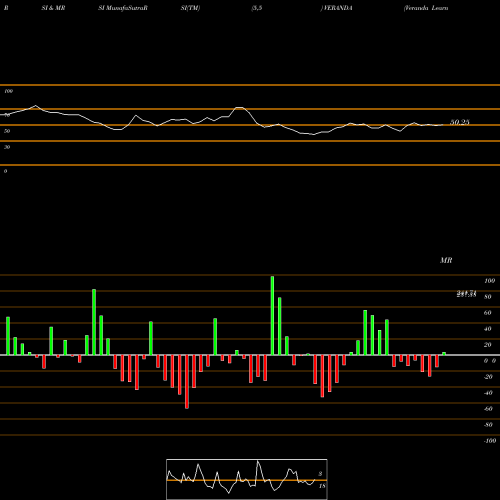Click the RSI value 50.25 label
The width and height of the screenshot is (500, 500).
pyautogui.click(x=460, y=122)
